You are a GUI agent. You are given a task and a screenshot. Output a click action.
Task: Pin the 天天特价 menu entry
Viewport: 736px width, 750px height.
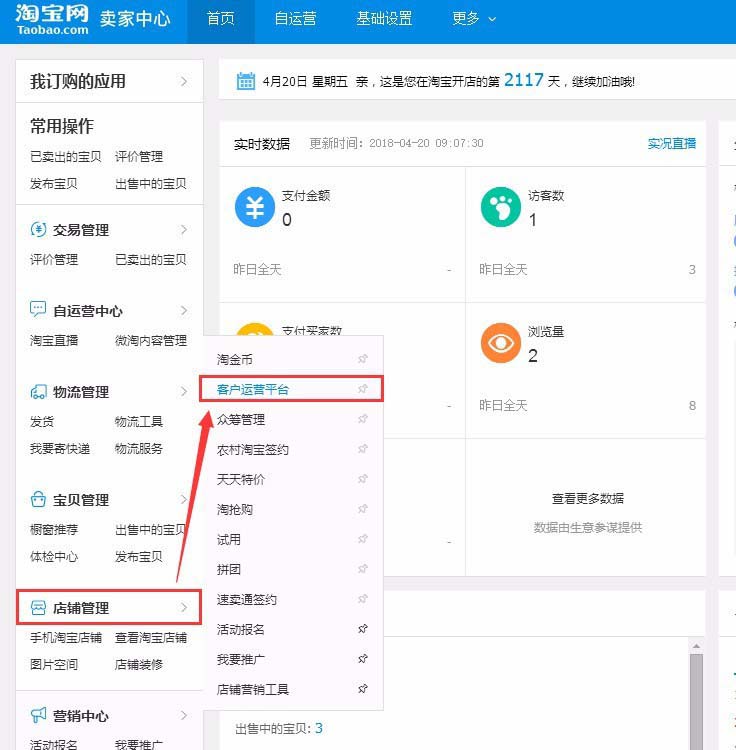[363, 479]
